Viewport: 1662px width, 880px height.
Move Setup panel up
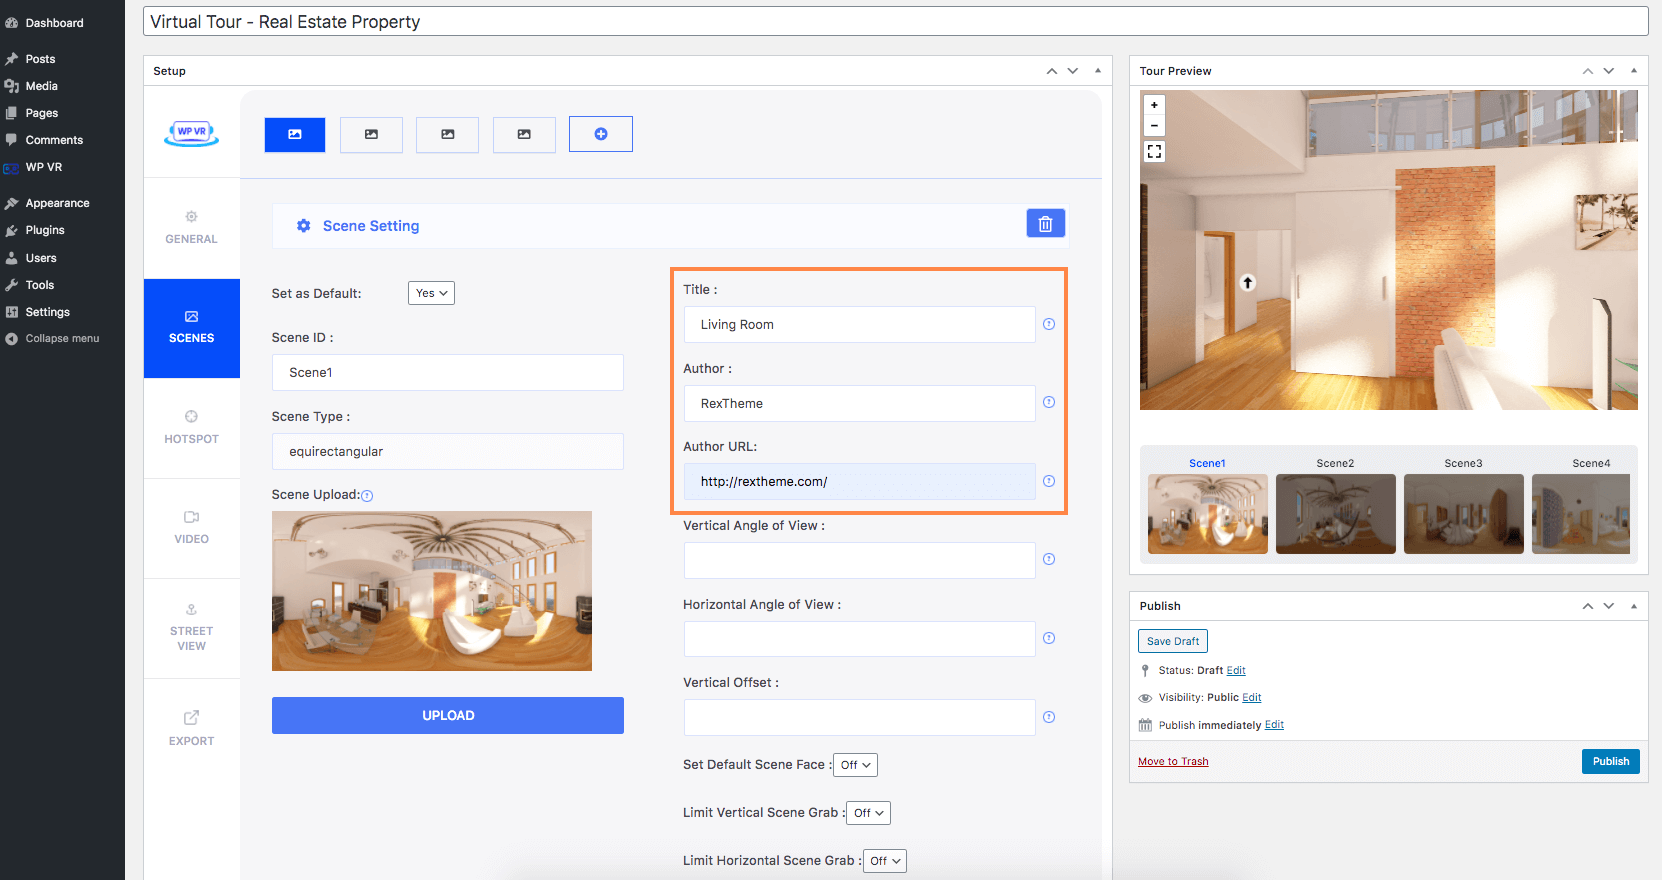1052,71
